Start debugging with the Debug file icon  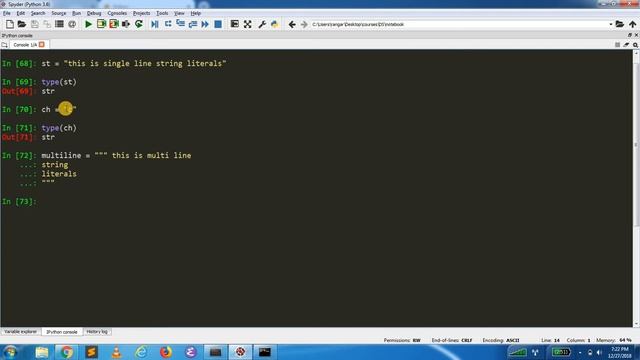[155, 24]
